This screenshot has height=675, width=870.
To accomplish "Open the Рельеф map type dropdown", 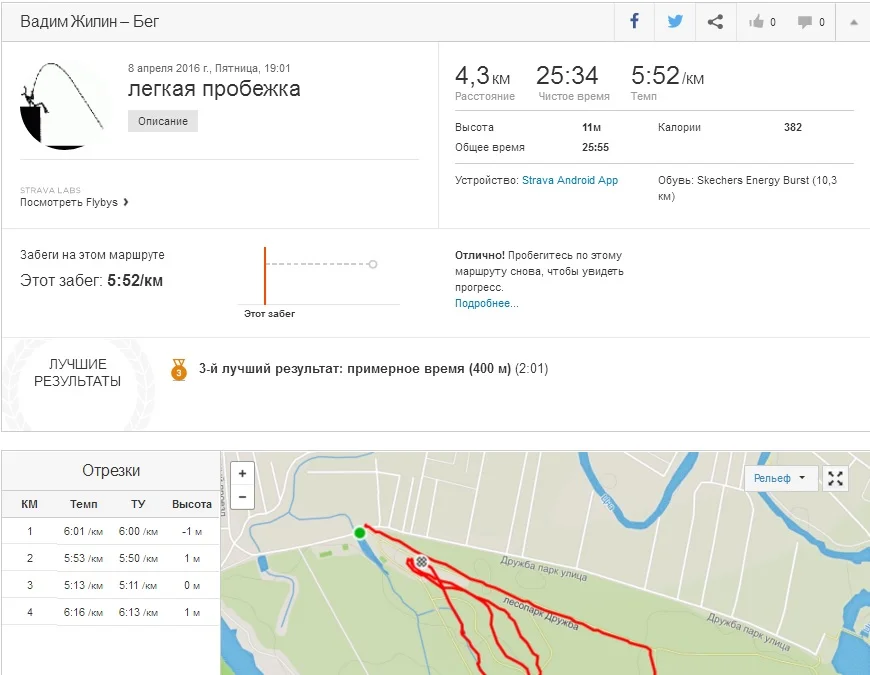I will pos(780,478).
